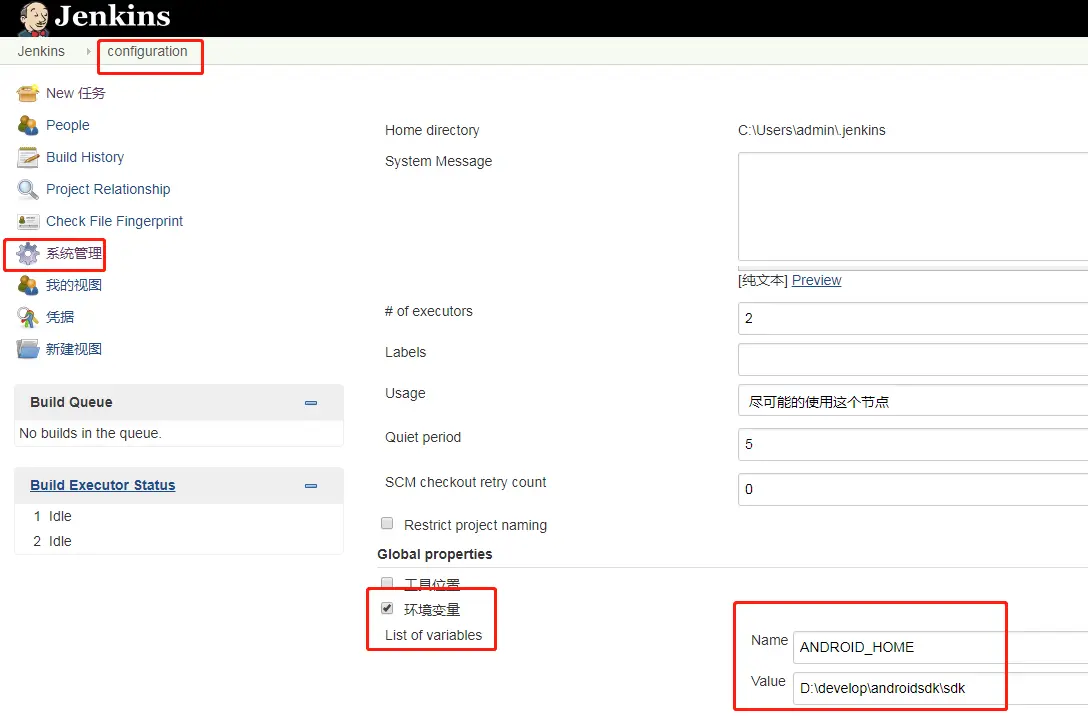Click the # of executors field
The height and width of the screenshot is (717, 1088).
(x=912, y=318)
